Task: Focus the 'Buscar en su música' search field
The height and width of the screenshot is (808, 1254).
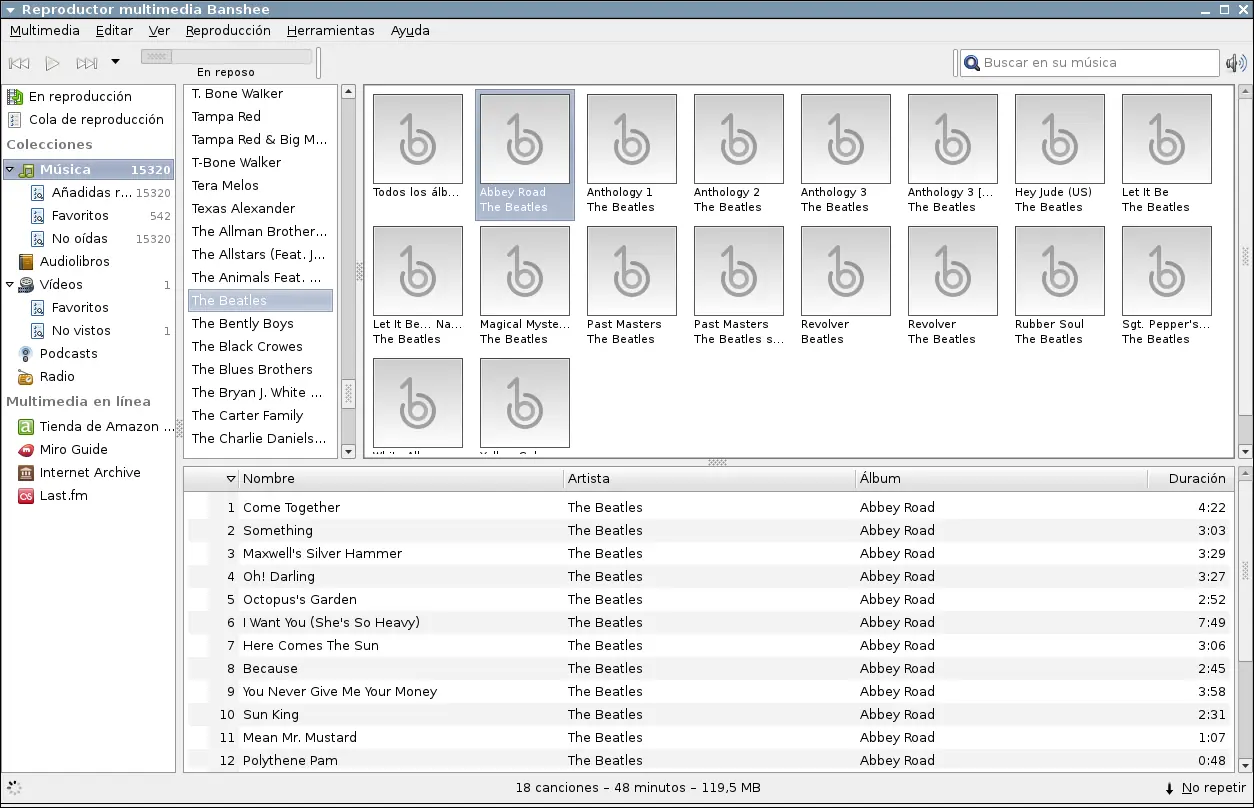Action: [x=1090, y=63]
